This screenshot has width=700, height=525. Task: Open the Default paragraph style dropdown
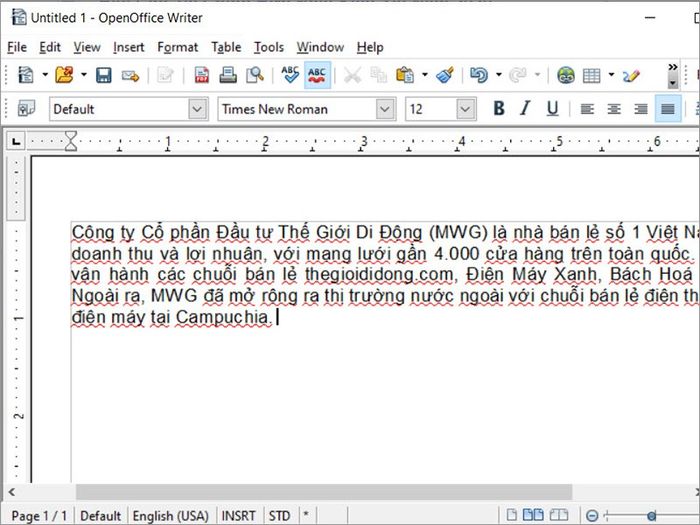[x=198, y=109]
